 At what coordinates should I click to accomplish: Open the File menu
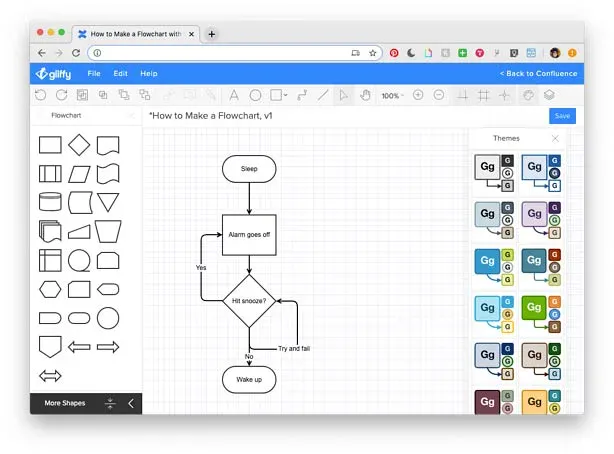94,73
